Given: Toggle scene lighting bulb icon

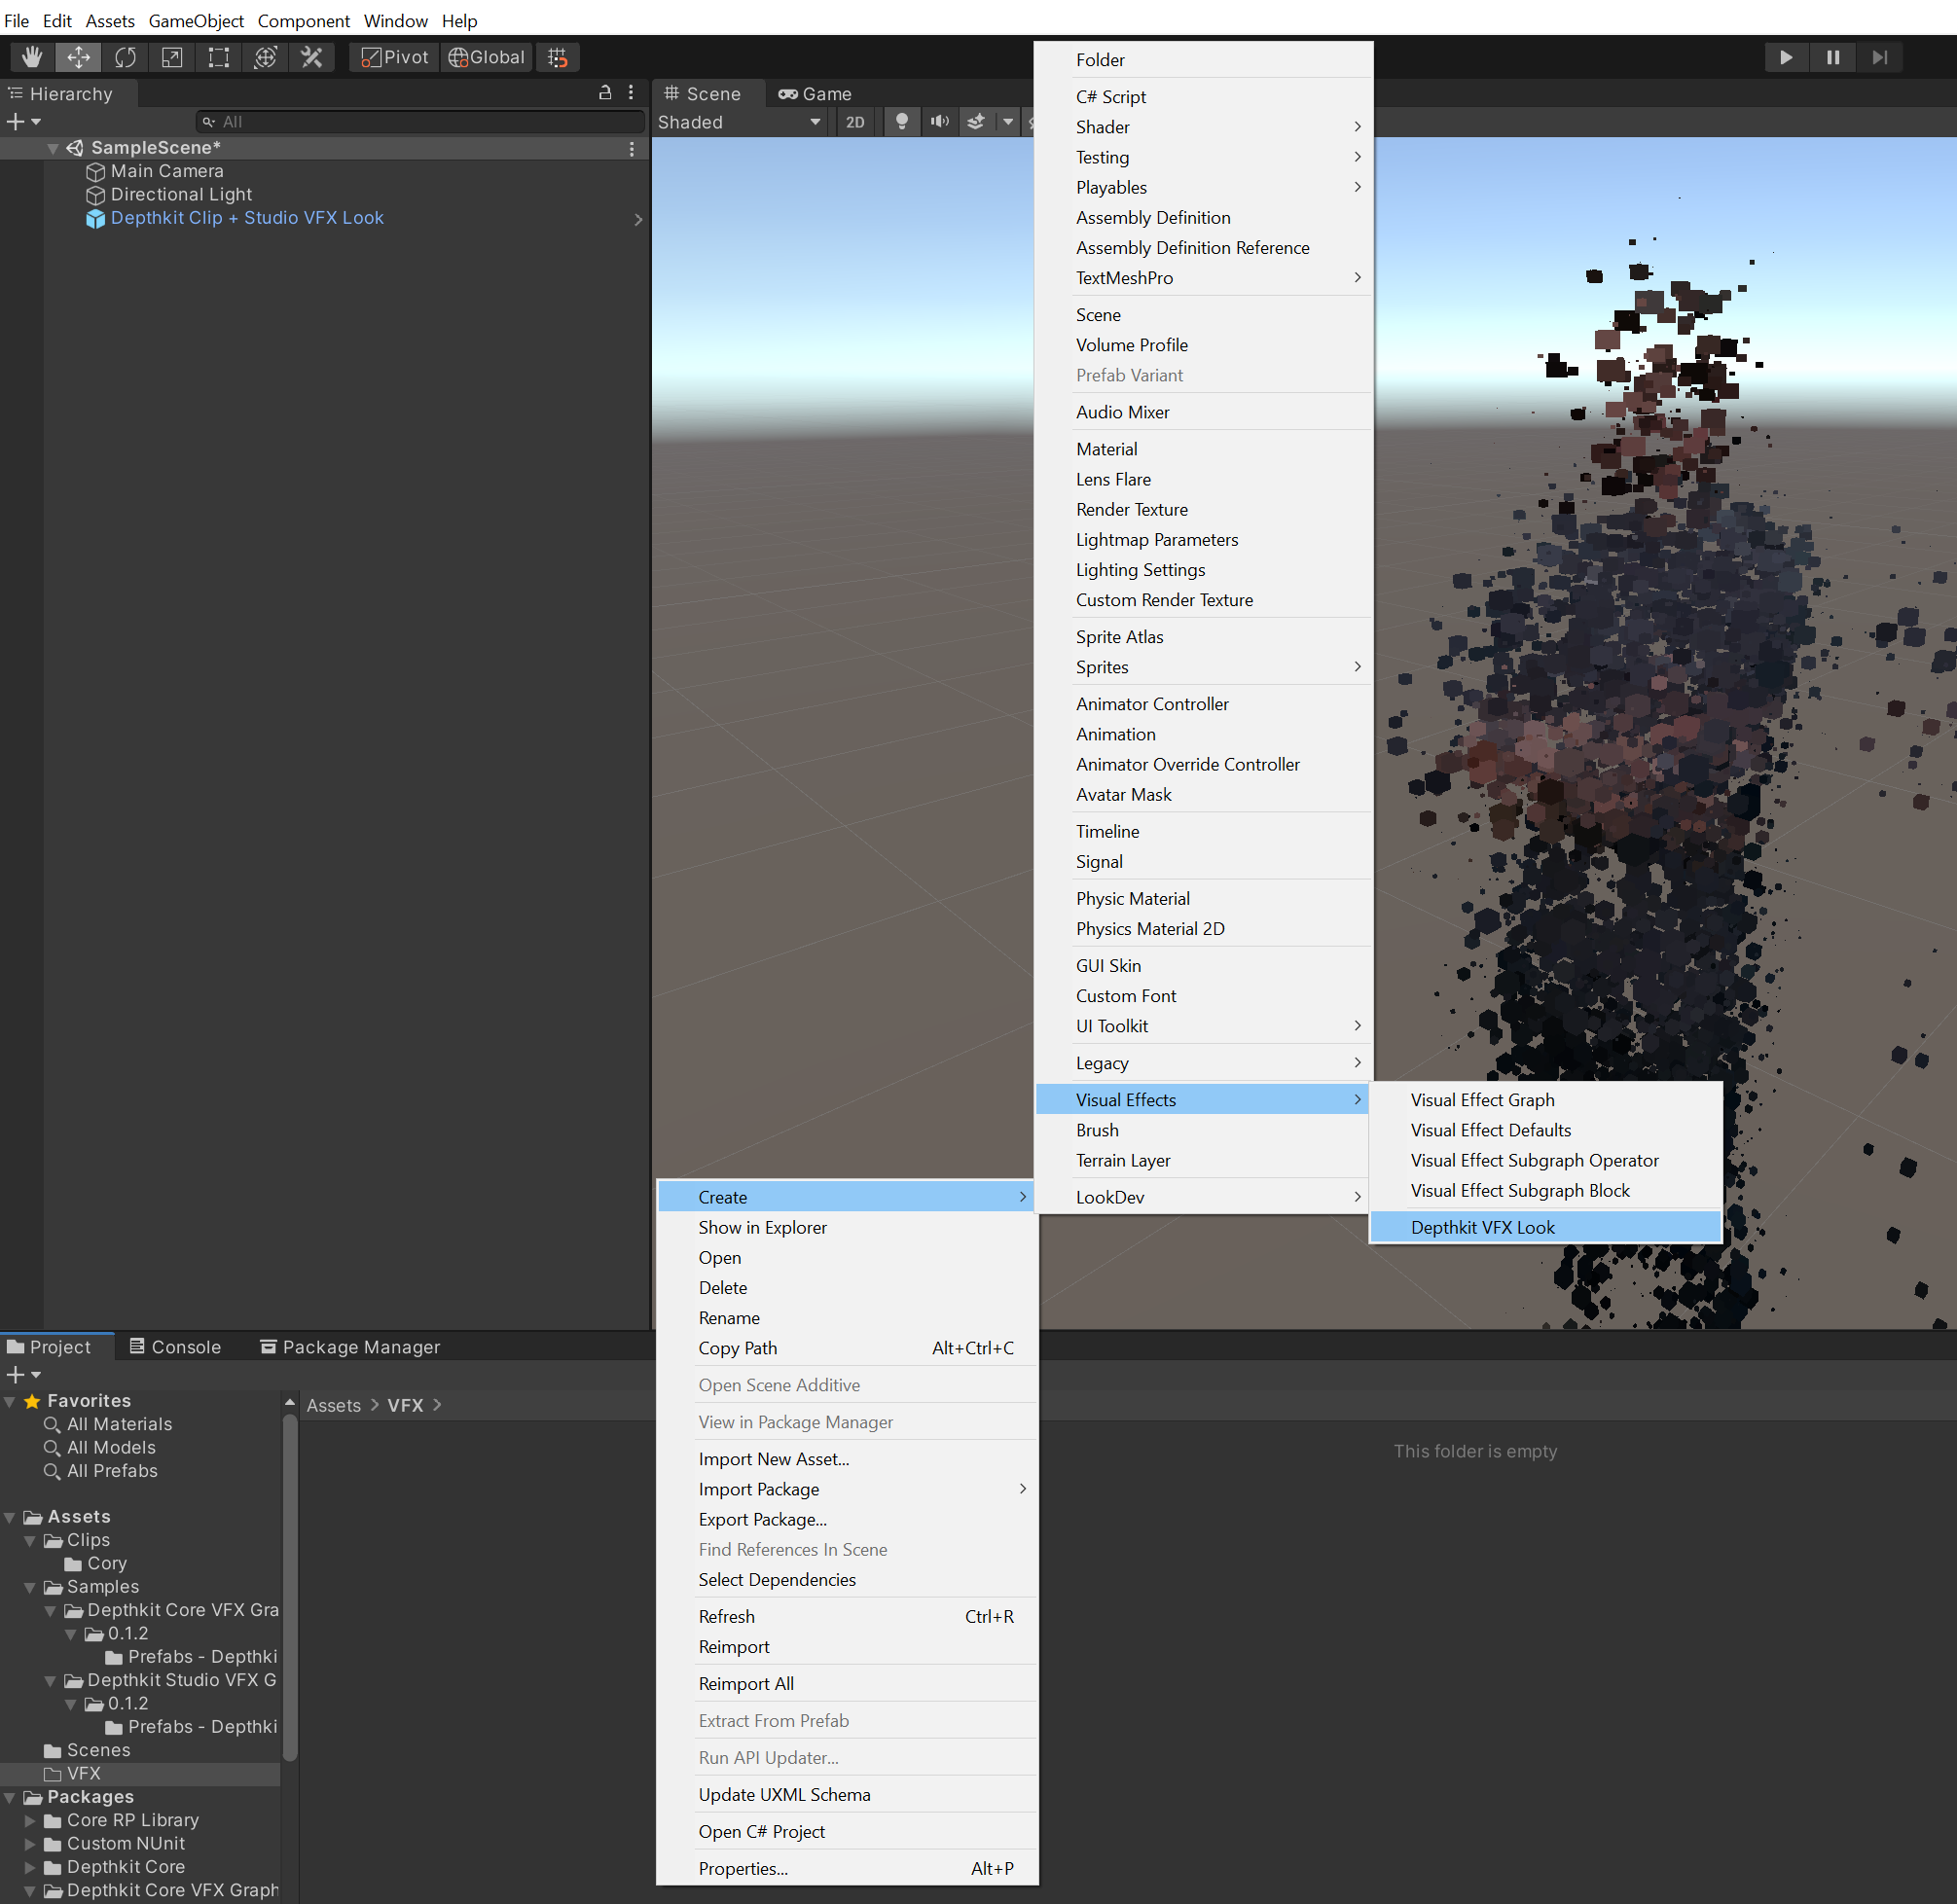Looking at the screenshot, I should pyautogui.click(x=901, y=122).
